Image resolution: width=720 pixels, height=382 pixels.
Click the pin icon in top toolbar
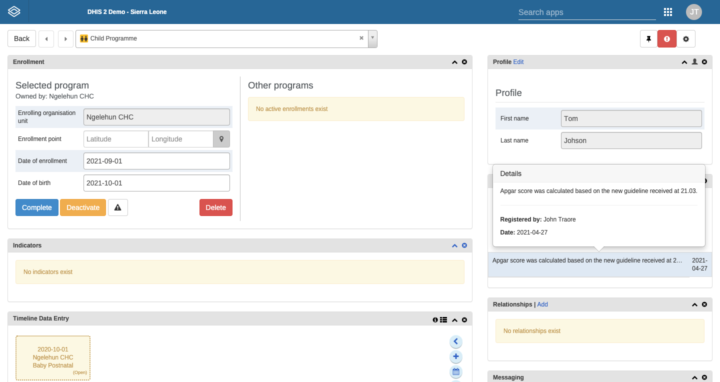pyautogui.click(x=648, y=39)
